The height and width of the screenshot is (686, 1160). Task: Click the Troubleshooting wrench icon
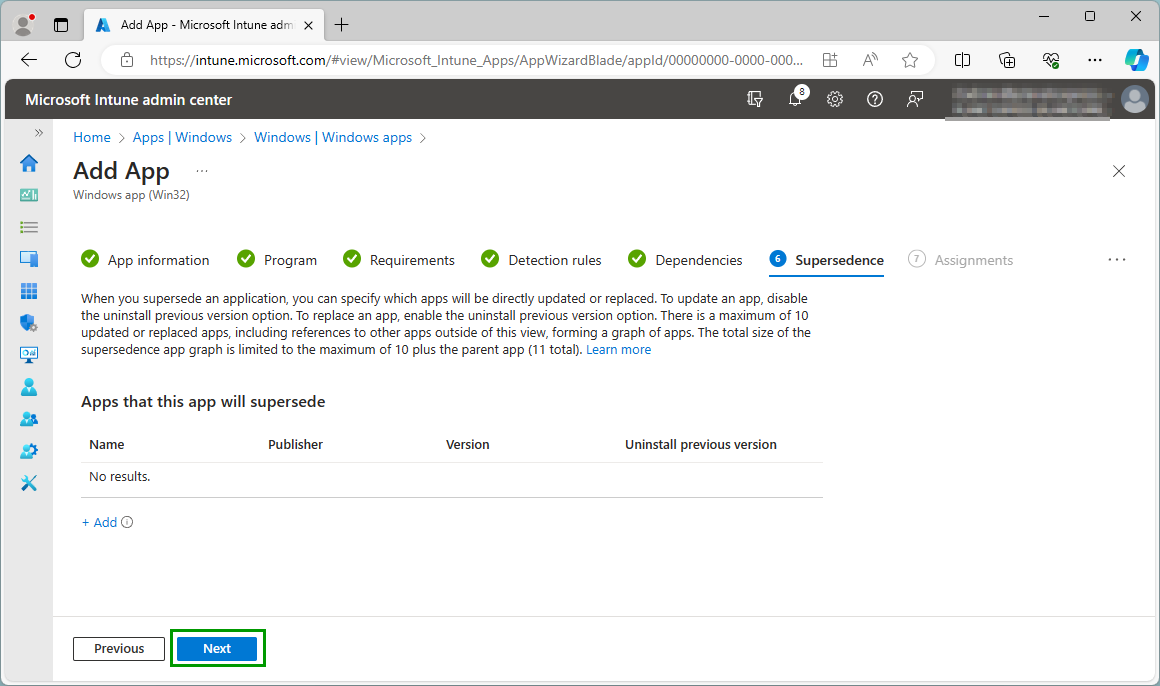tap(29, 483)
